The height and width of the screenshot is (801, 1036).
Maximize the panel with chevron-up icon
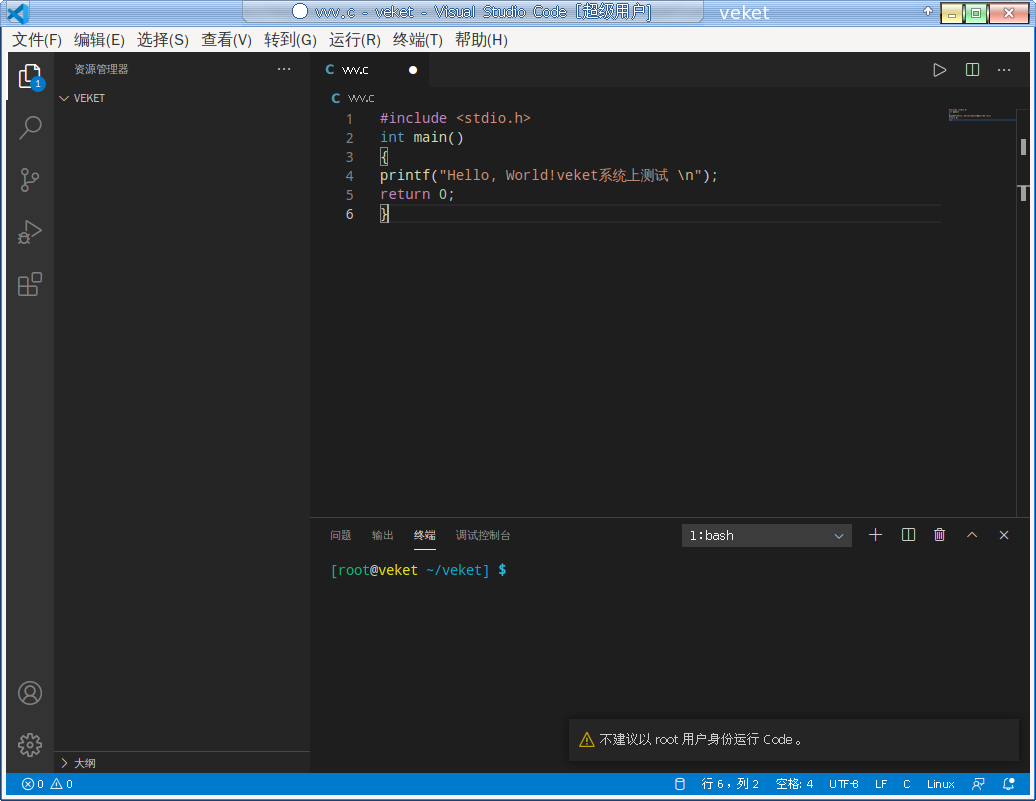tap(972, 535)
